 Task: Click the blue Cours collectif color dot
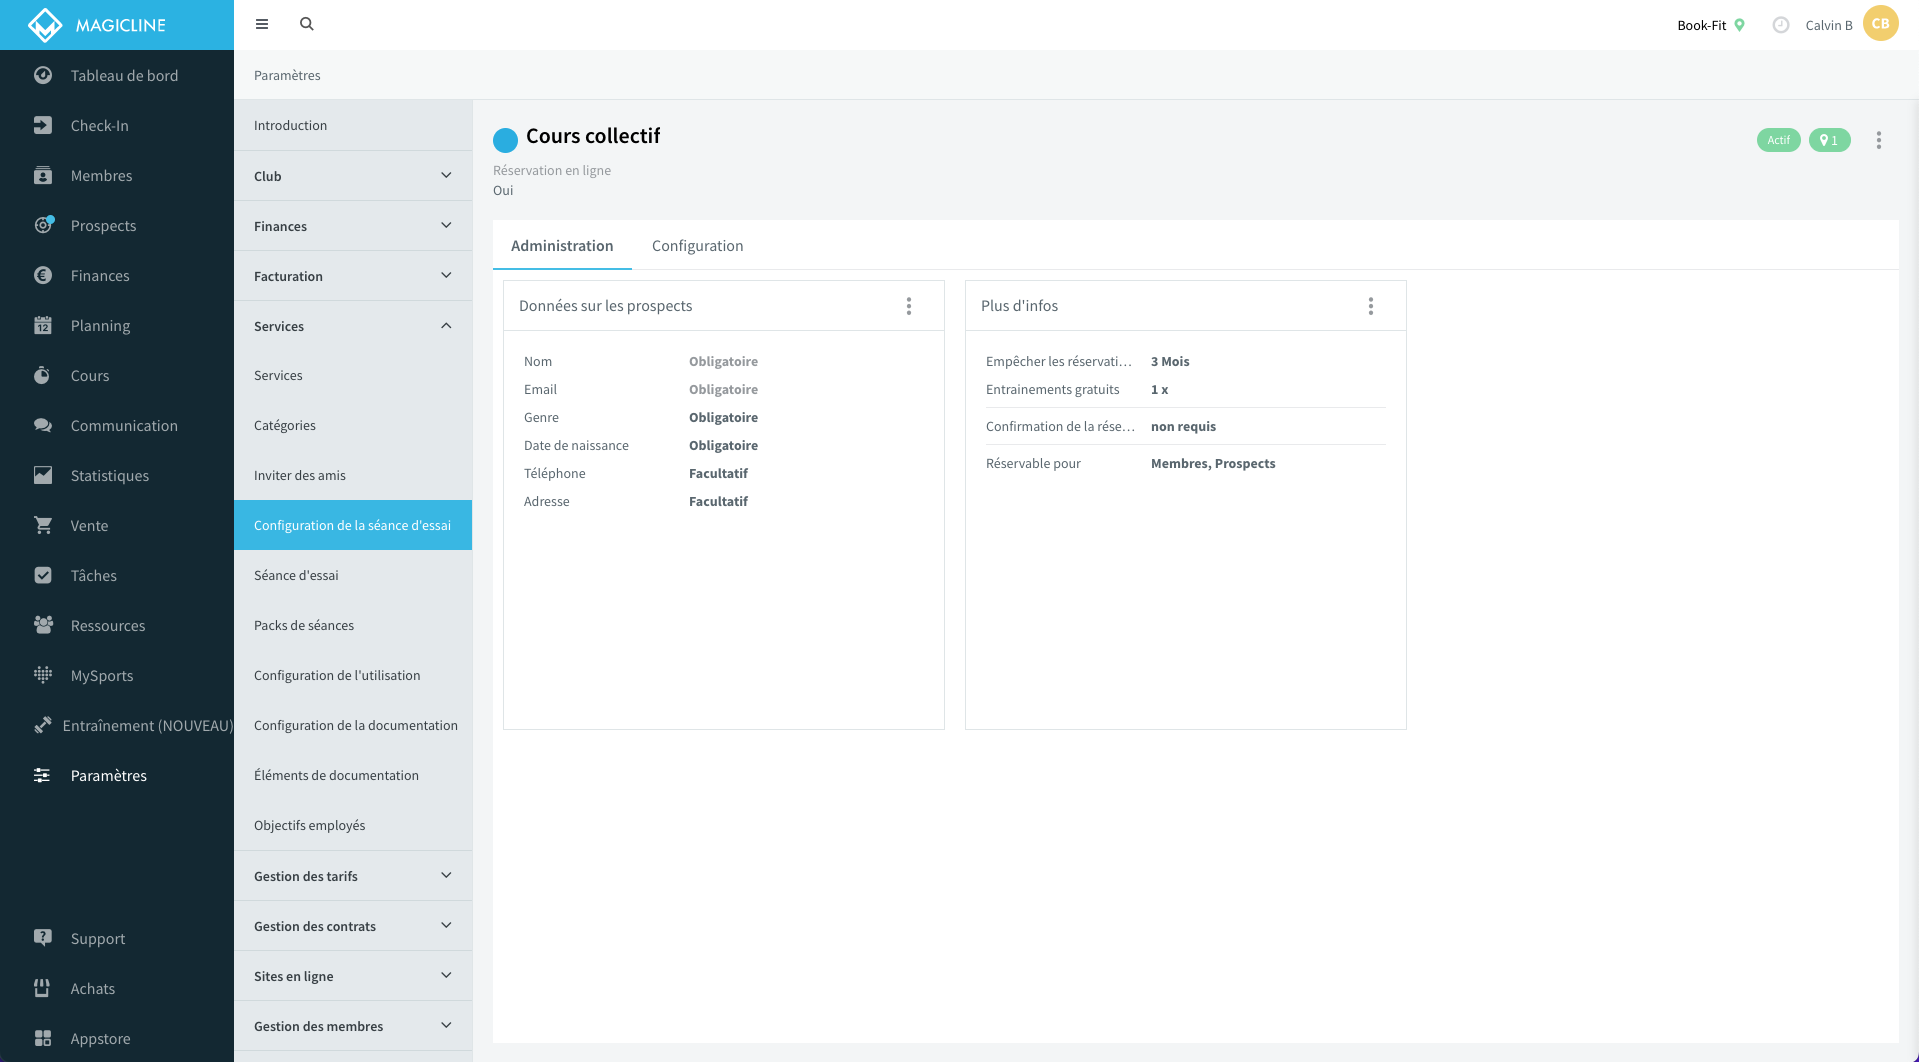click(505, 140)
